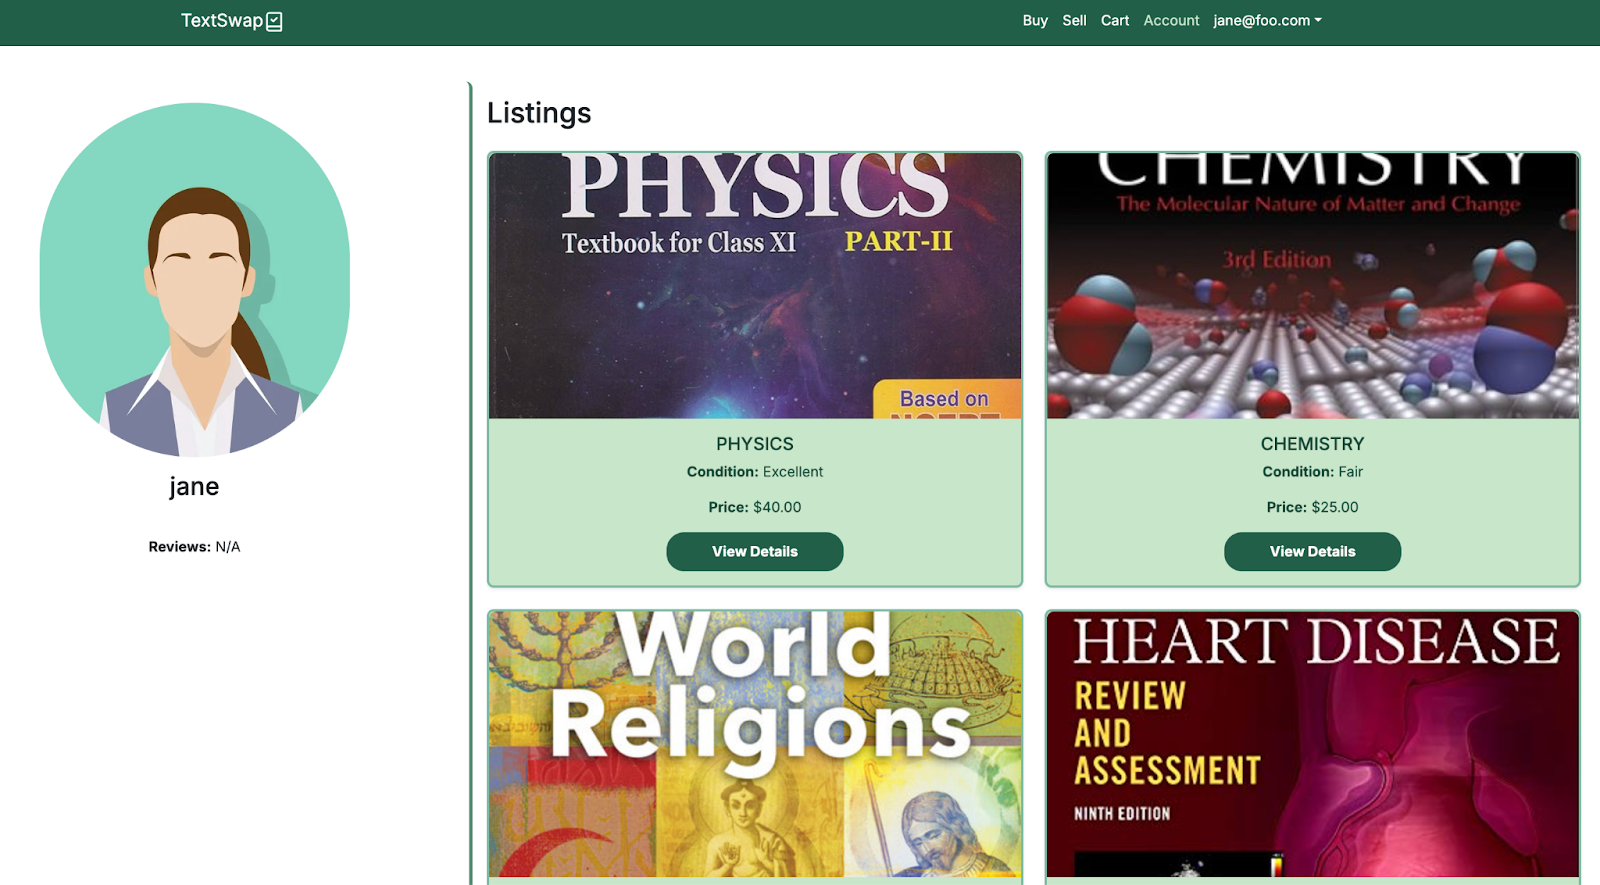
Task: Click the PHYSICS listing title
Action: coord(755,444)
